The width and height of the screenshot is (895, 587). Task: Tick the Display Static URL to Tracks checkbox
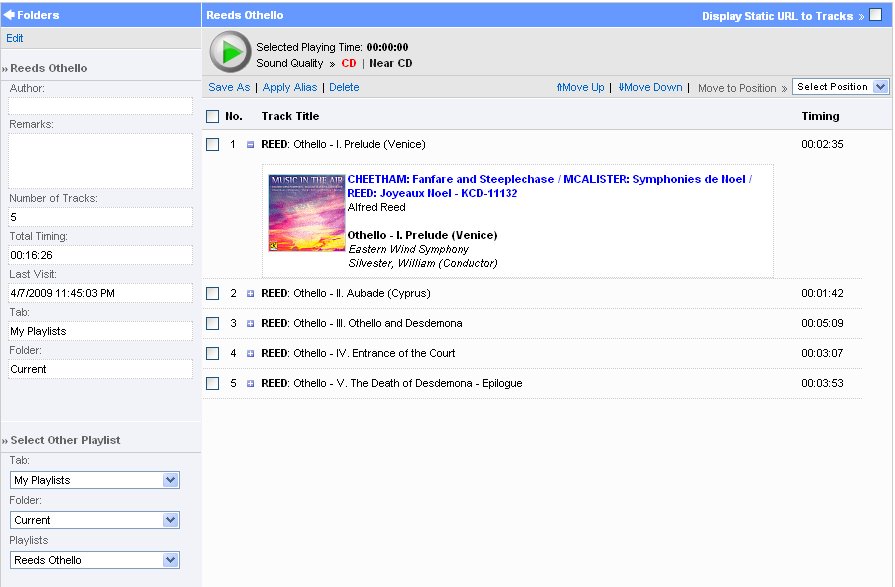875,15
